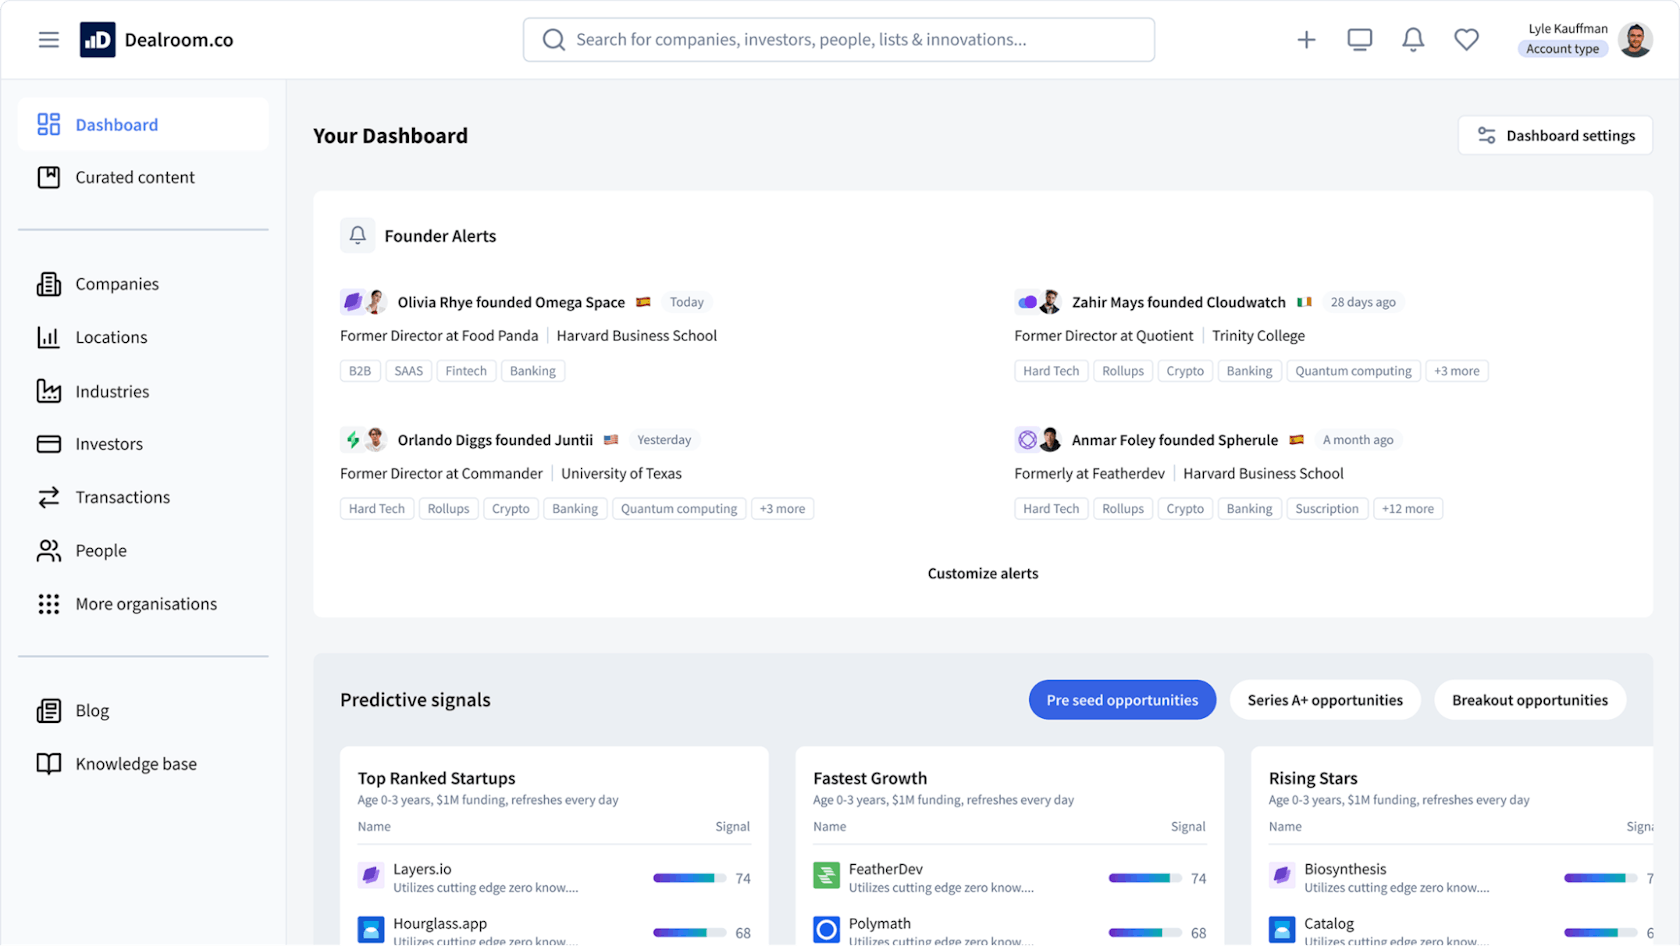Click the plus icon in top bar
Screen dimensions: 1680x946
point(1307,39)
